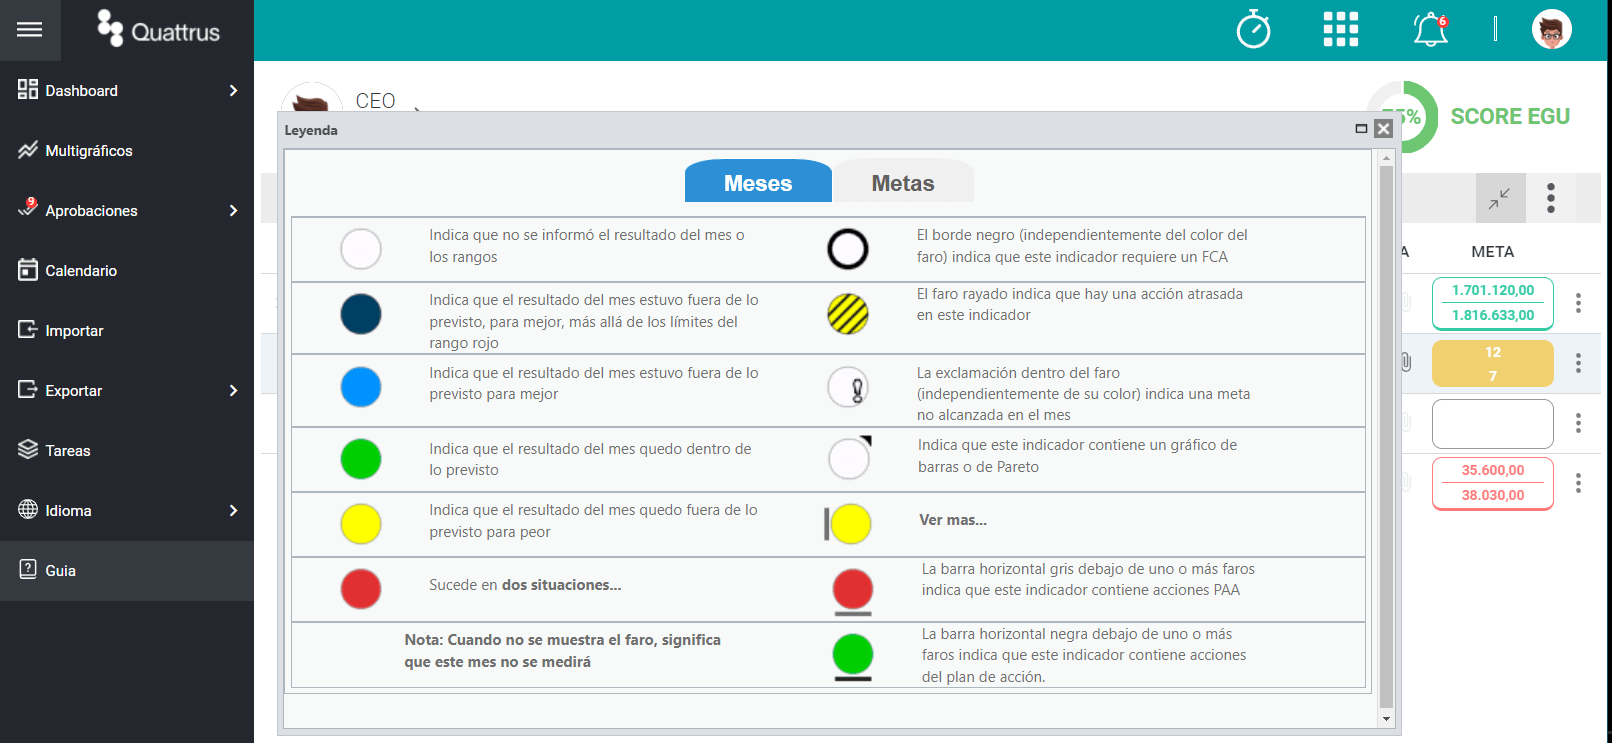The width and height of the screenshot is (1612, 743).
Task: Click the Multigráficos chart icon
Action: point(28,149)
